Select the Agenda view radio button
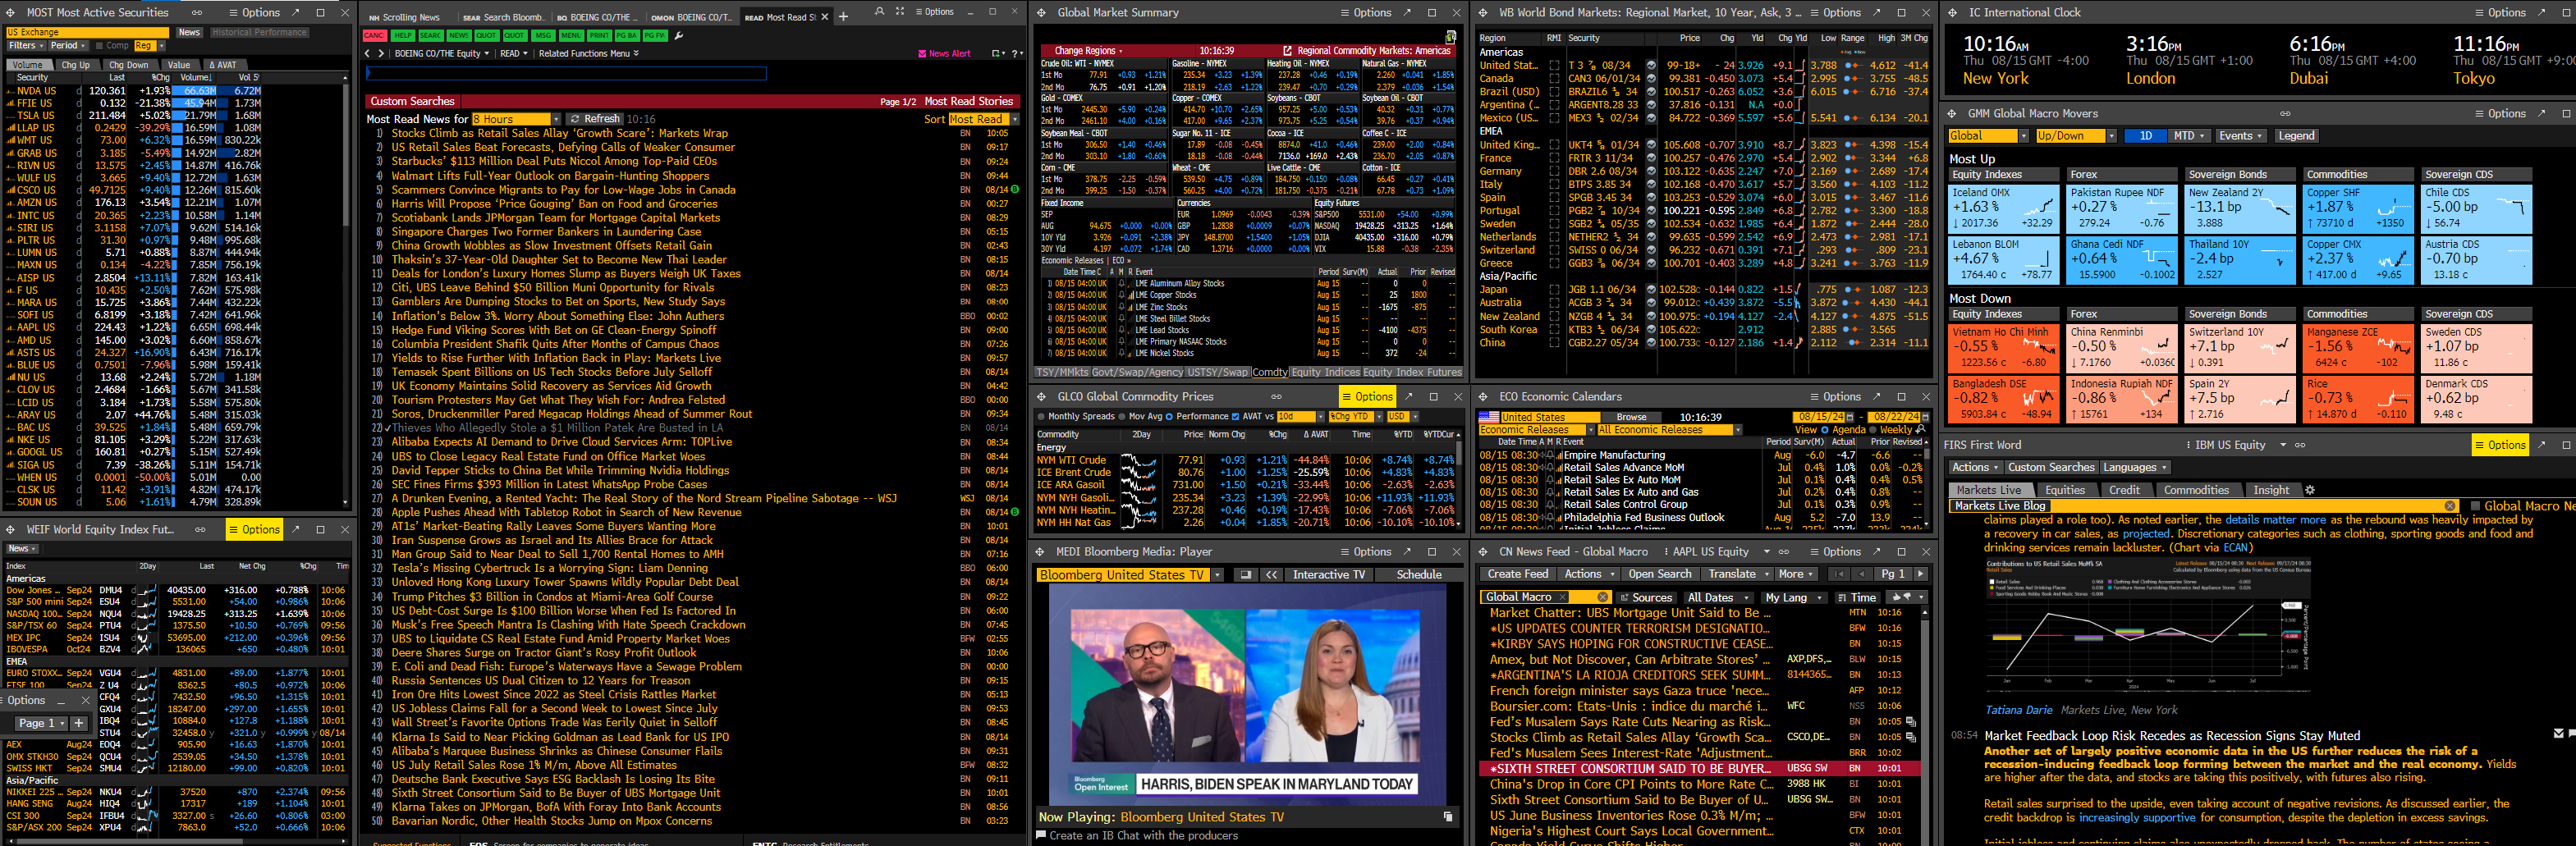This screenshot has height=846, width=2576. click(1824, 430)
